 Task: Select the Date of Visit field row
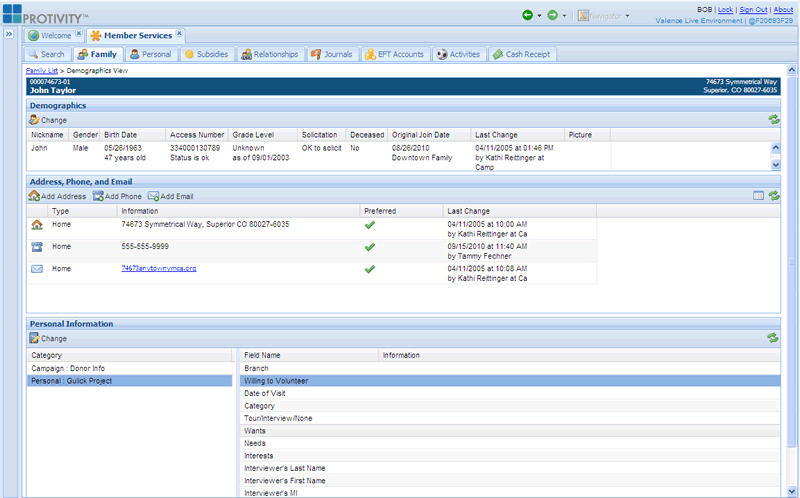510,393
